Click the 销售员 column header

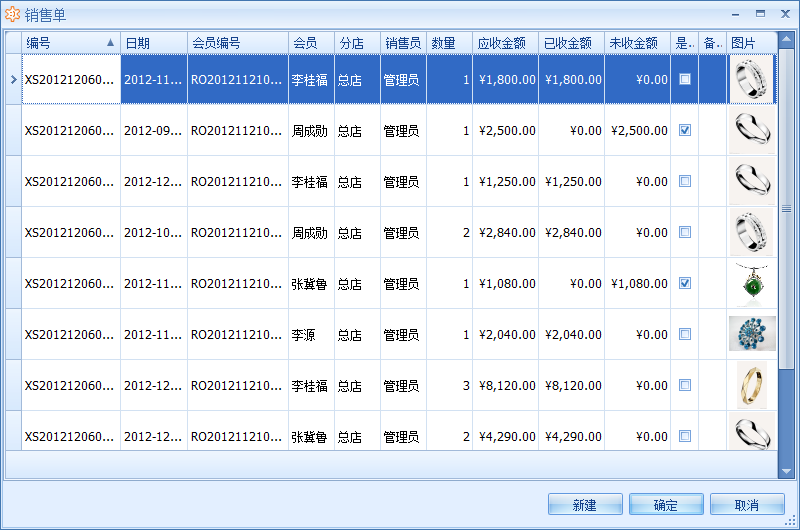pos(403,43)
